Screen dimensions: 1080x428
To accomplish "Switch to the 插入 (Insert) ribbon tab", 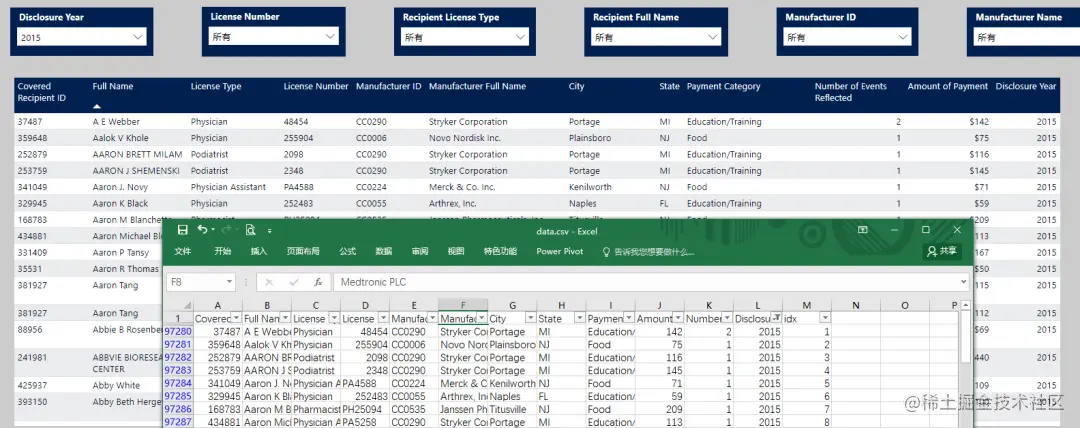I will (259, 252).
